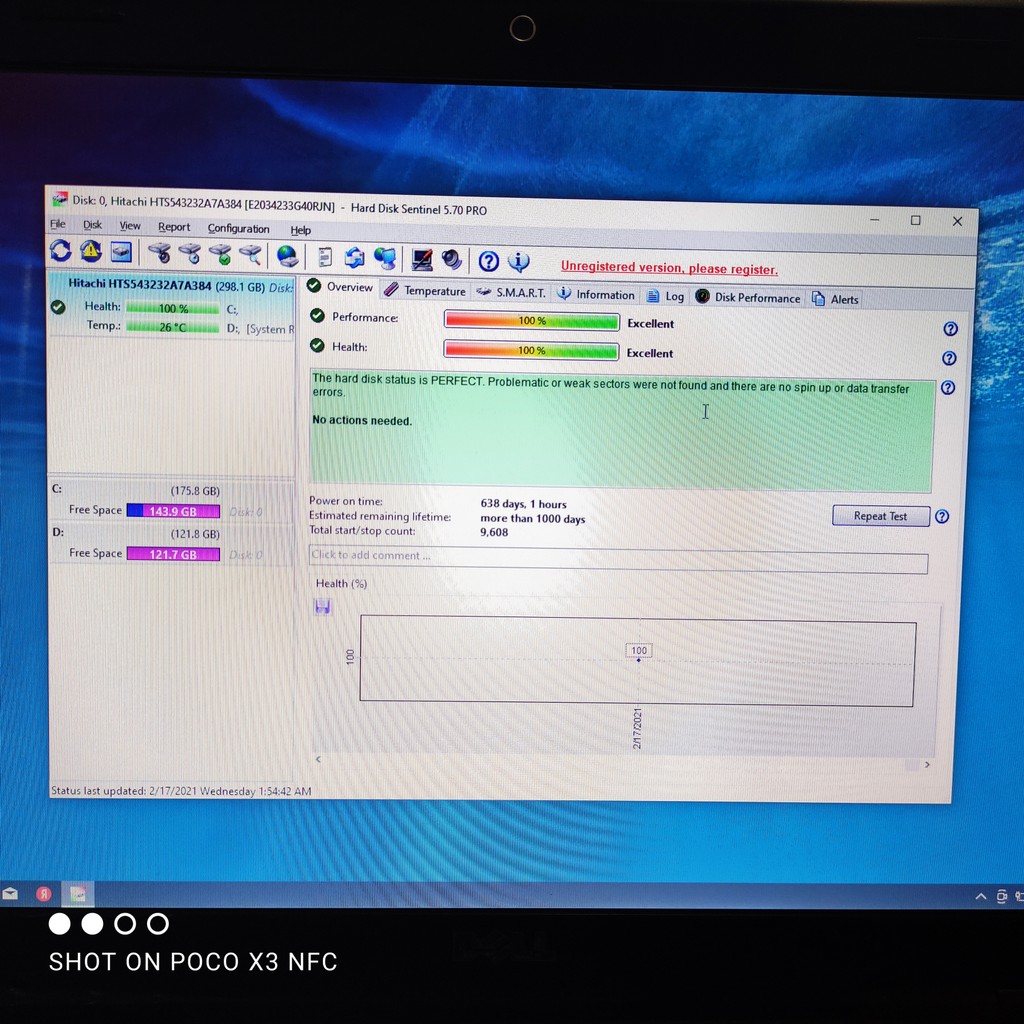Screen dimensions: 1024x1024
Task: Click the Total start/stop count value 9,608
Action: pos(494,532)
